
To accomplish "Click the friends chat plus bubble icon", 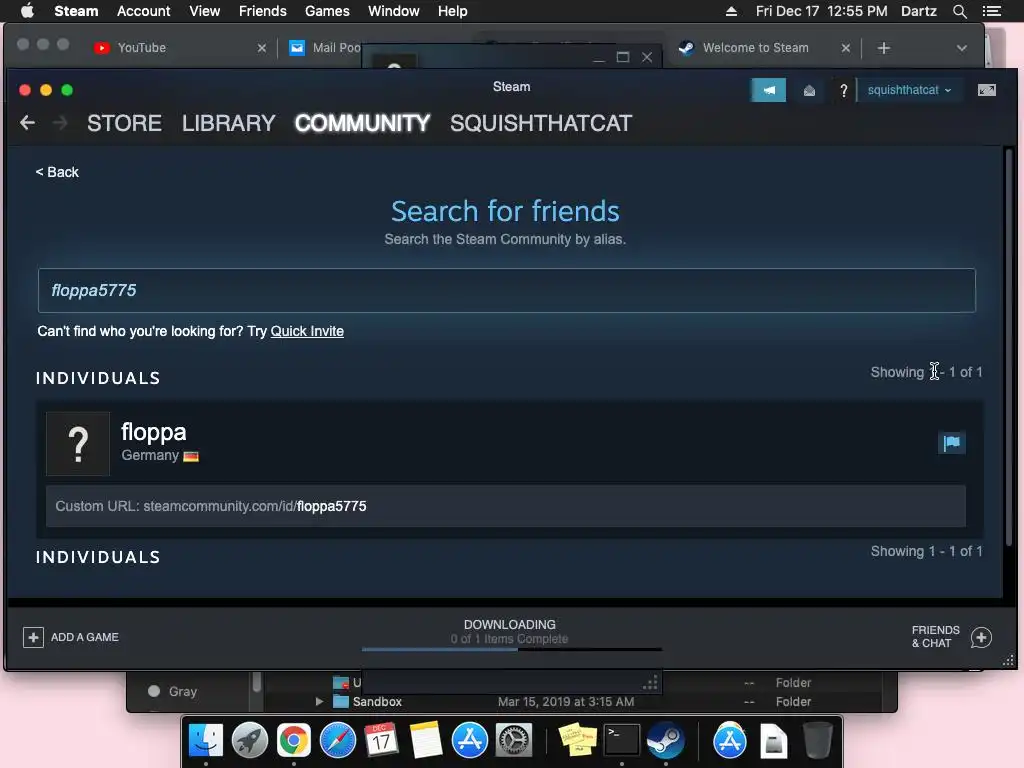I will coord(981,637).
